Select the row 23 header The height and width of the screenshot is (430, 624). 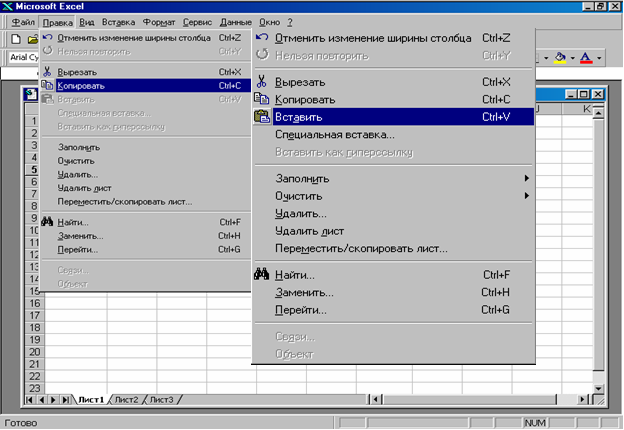tap(34, 388)
